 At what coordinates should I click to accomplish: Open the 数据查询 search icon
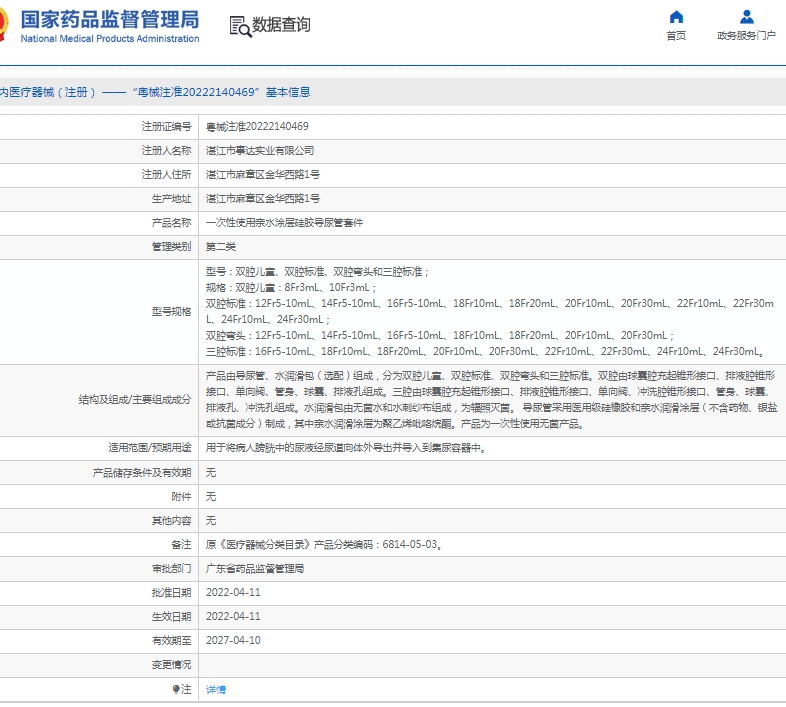click(x=241, y=27)
